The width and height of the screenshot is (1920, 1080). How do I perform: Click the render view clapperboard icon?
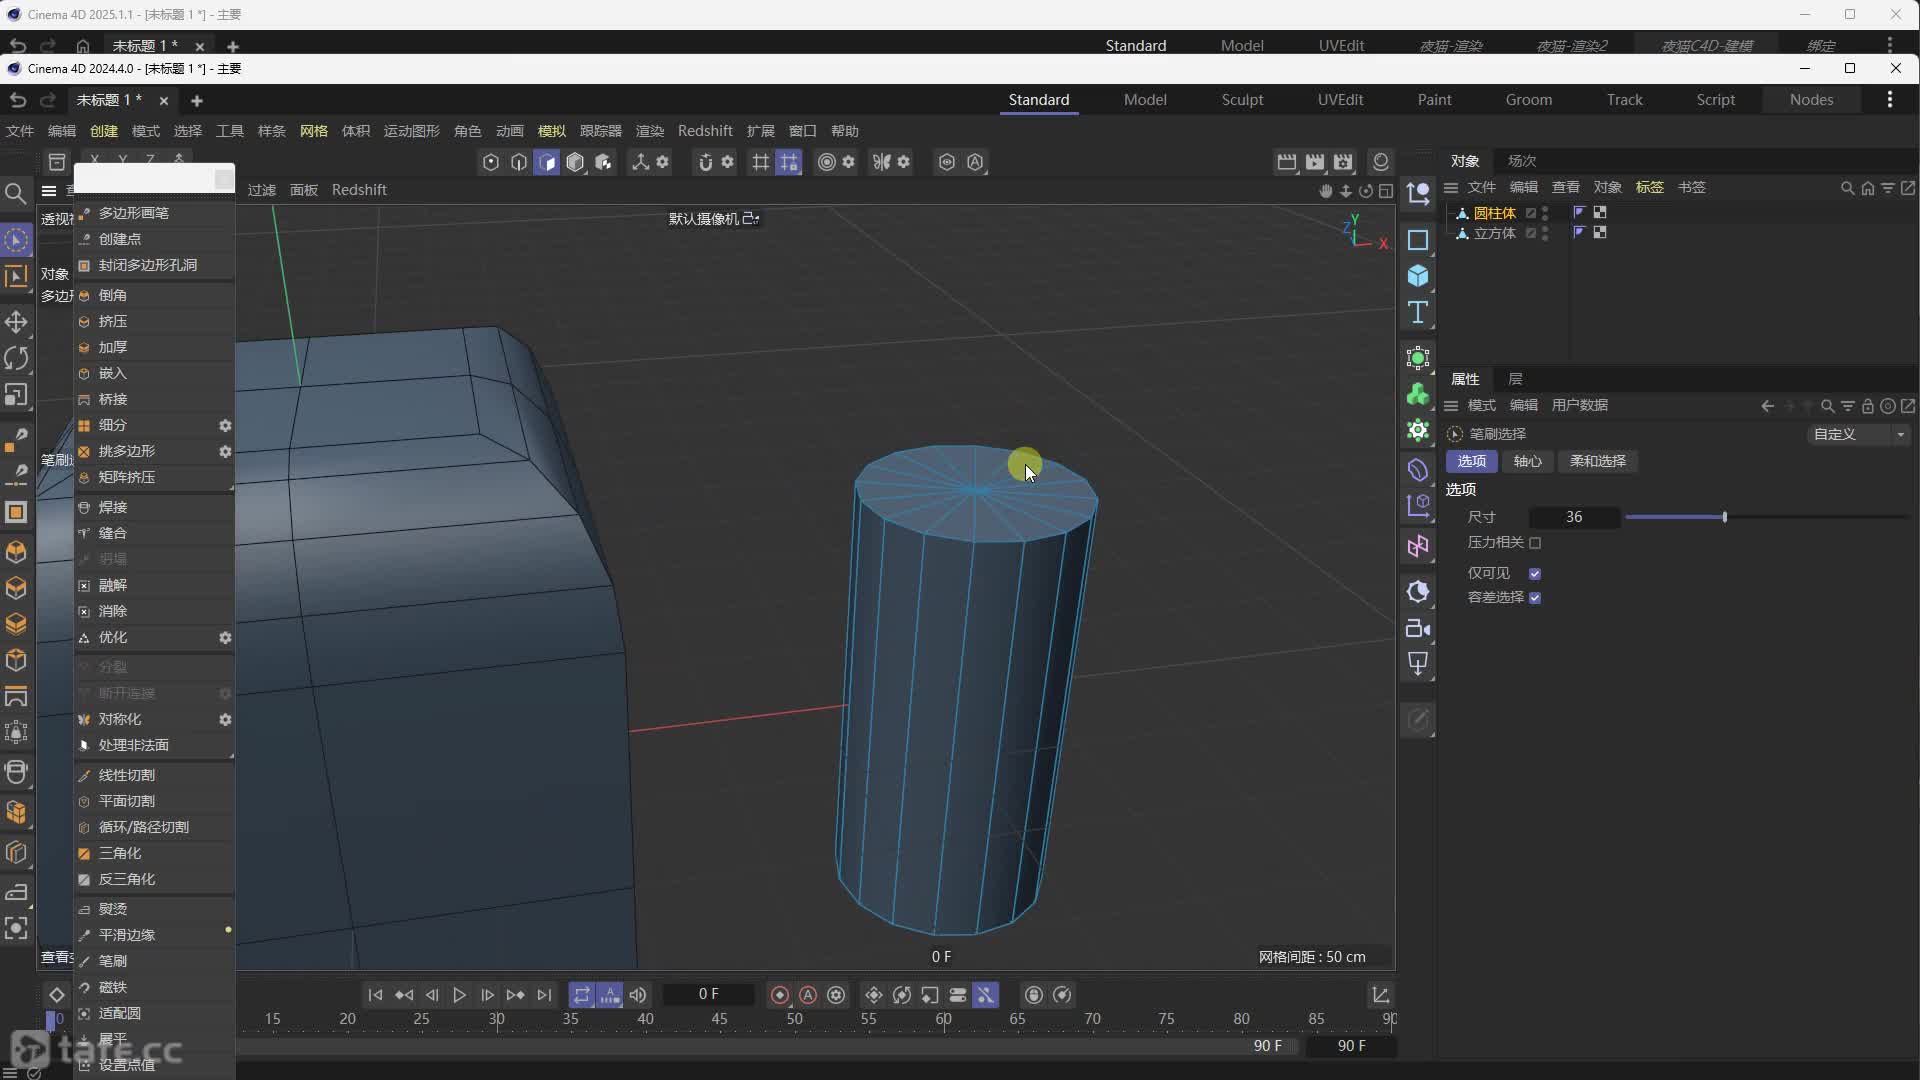point(1287,162)
